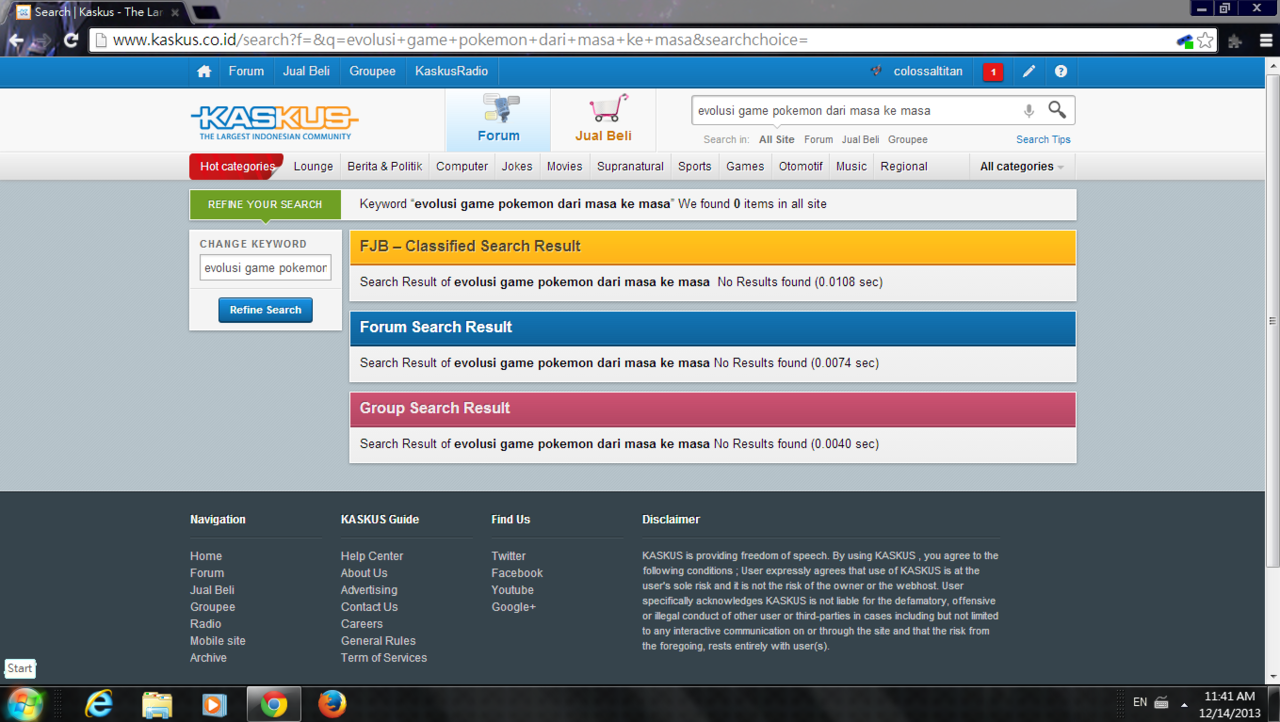Open the Twitter footer link
Screen dimensions: 1280x722
coord(508,556)
